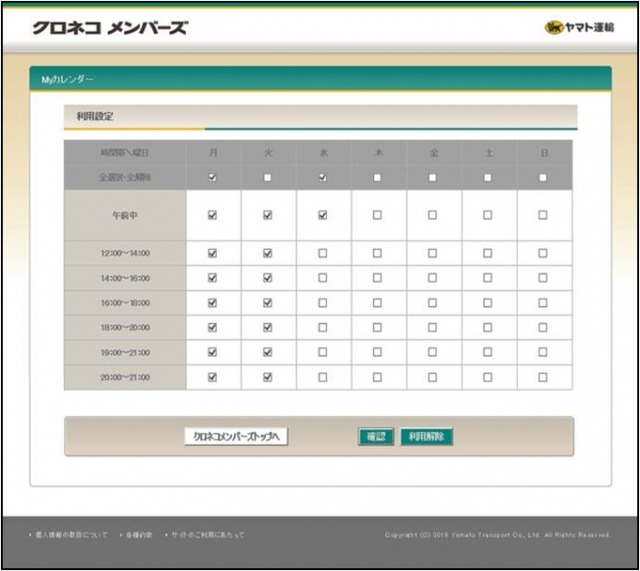The height and width of the screenshot is (571, 640).
Task: Uncheck the select-all box for 水 column
Action: (x=322, y=178)
